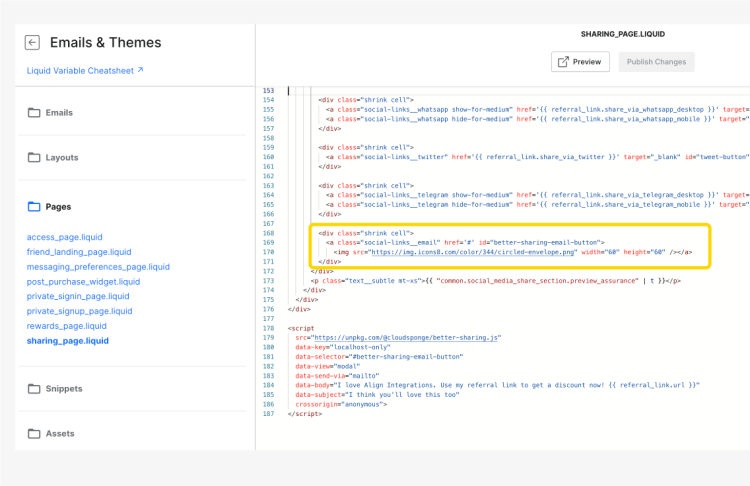Expand the Emails section

(x=59, y=113)
